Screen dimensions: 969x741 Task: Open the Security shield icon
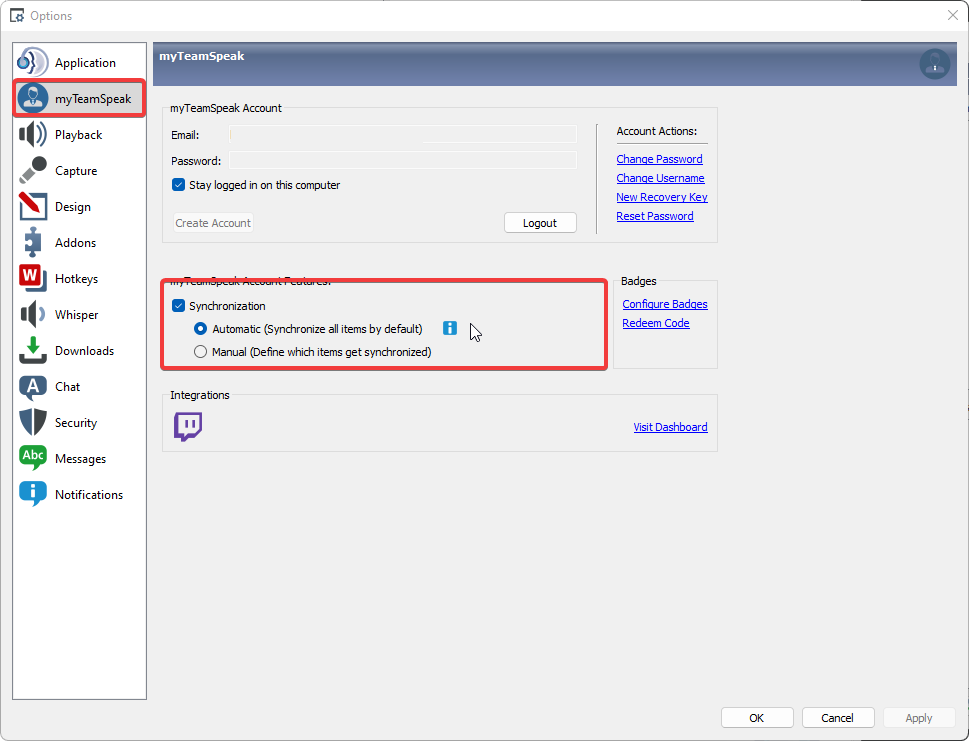point(33,423)
